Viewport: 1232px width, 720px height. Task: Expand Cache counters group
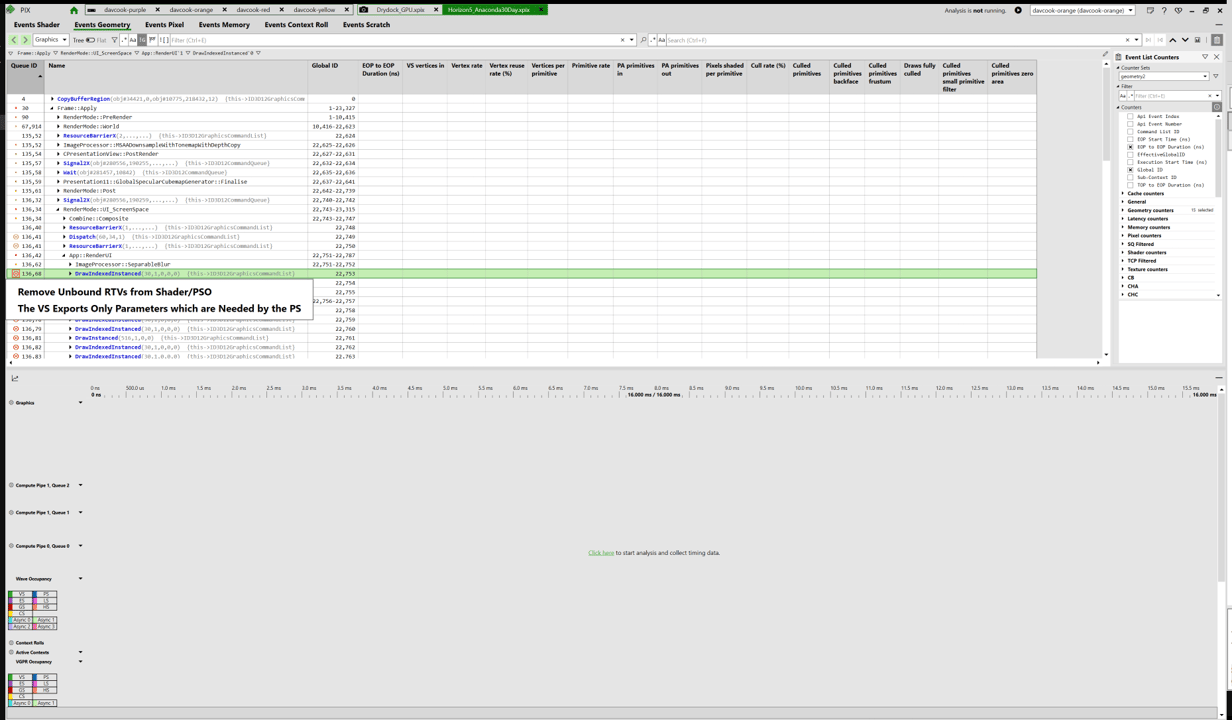click(1123, 193)
